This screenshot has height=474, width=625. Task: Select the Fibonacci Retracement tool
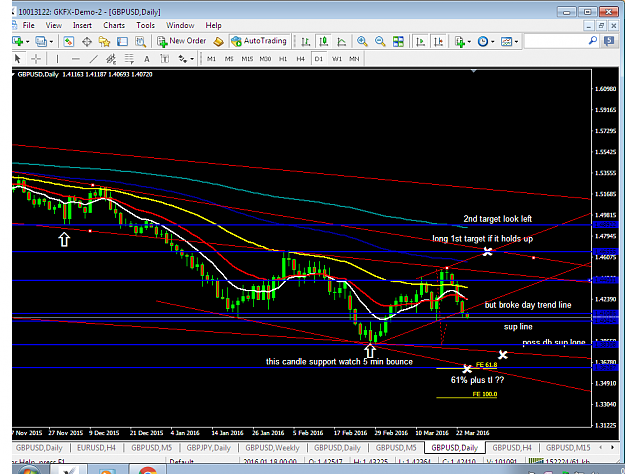129,59
